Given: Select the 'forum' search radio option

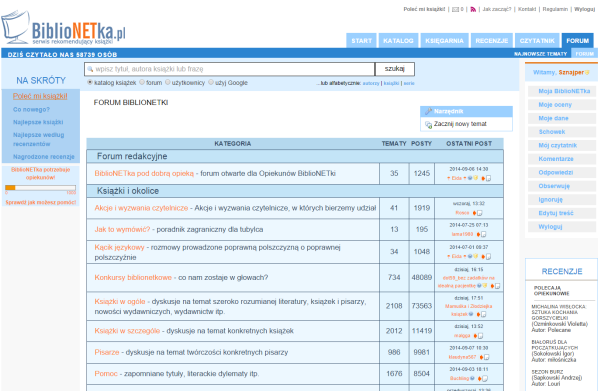Looking at the screenshot, I should (x=142, y=82).
